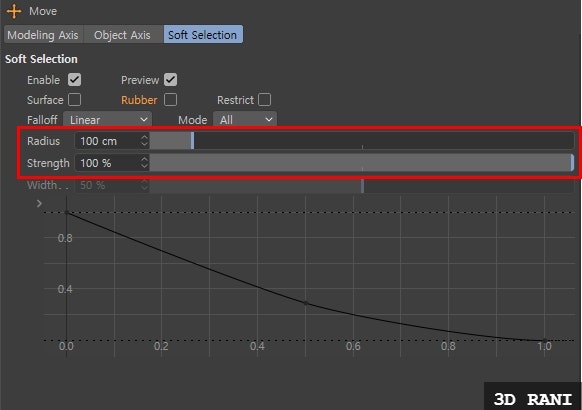
Task: Click the curve's end point at 1.0
Action: coord(545,340)
